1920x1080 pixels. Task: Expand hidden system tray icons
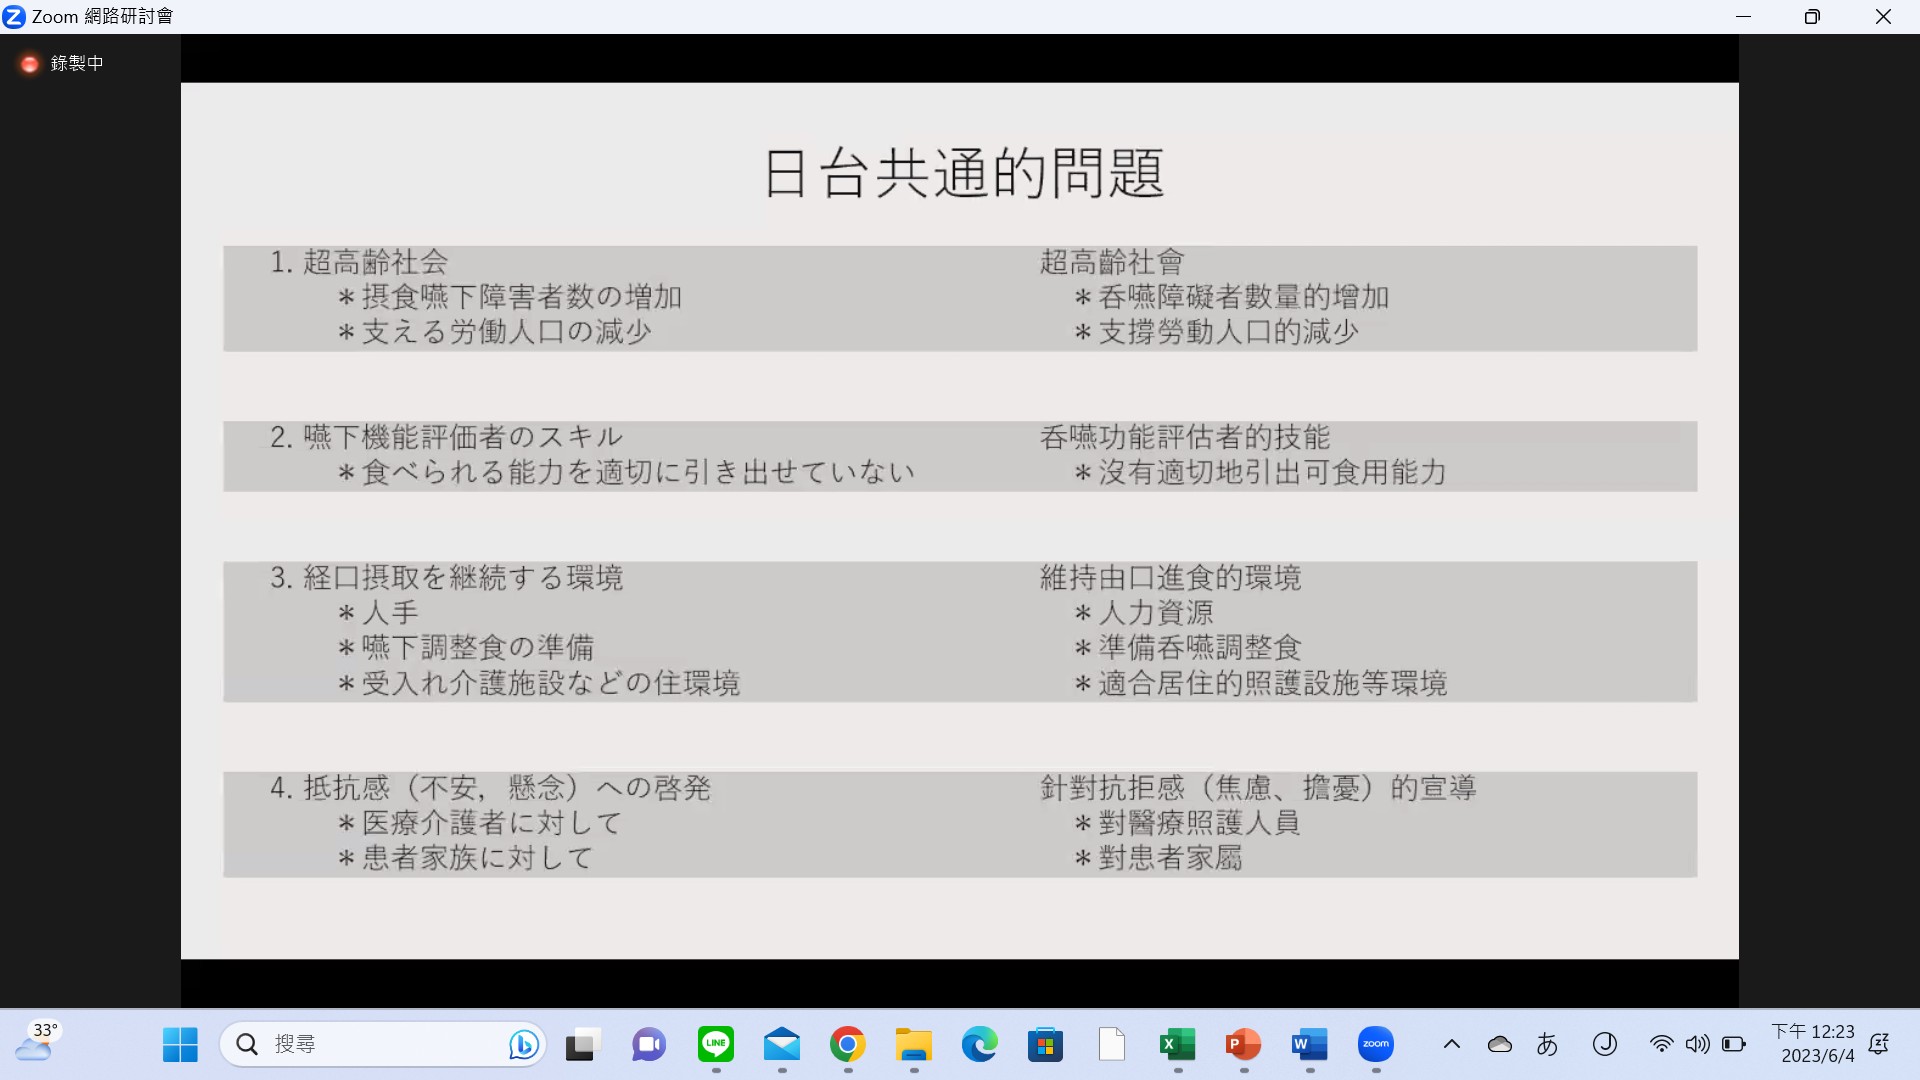1452,1045
